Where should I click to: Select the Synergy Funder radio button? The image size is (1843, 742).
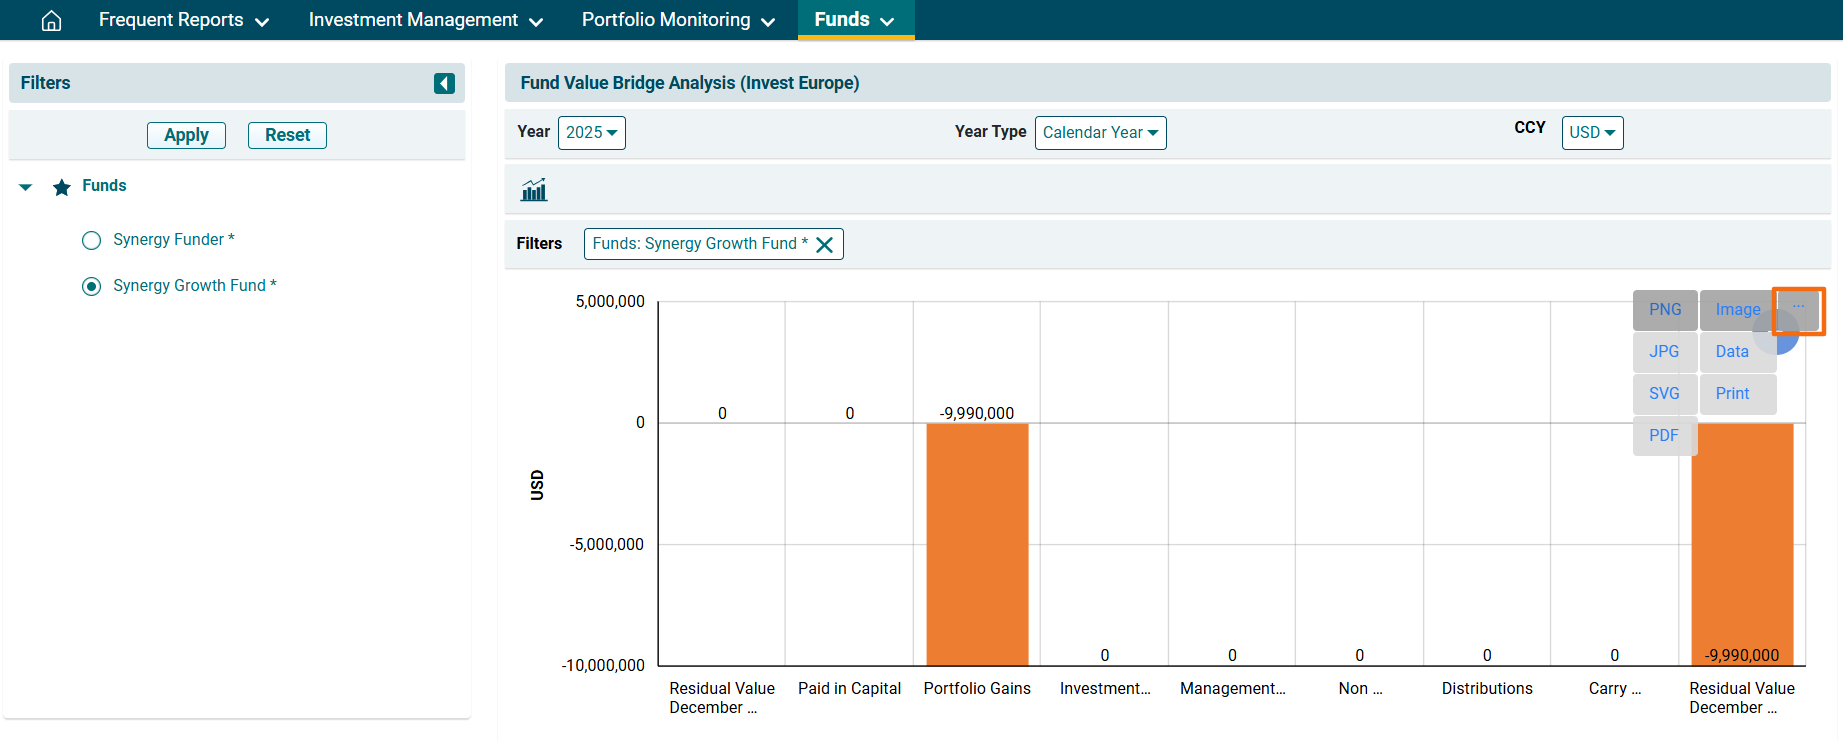pos(92,240)
